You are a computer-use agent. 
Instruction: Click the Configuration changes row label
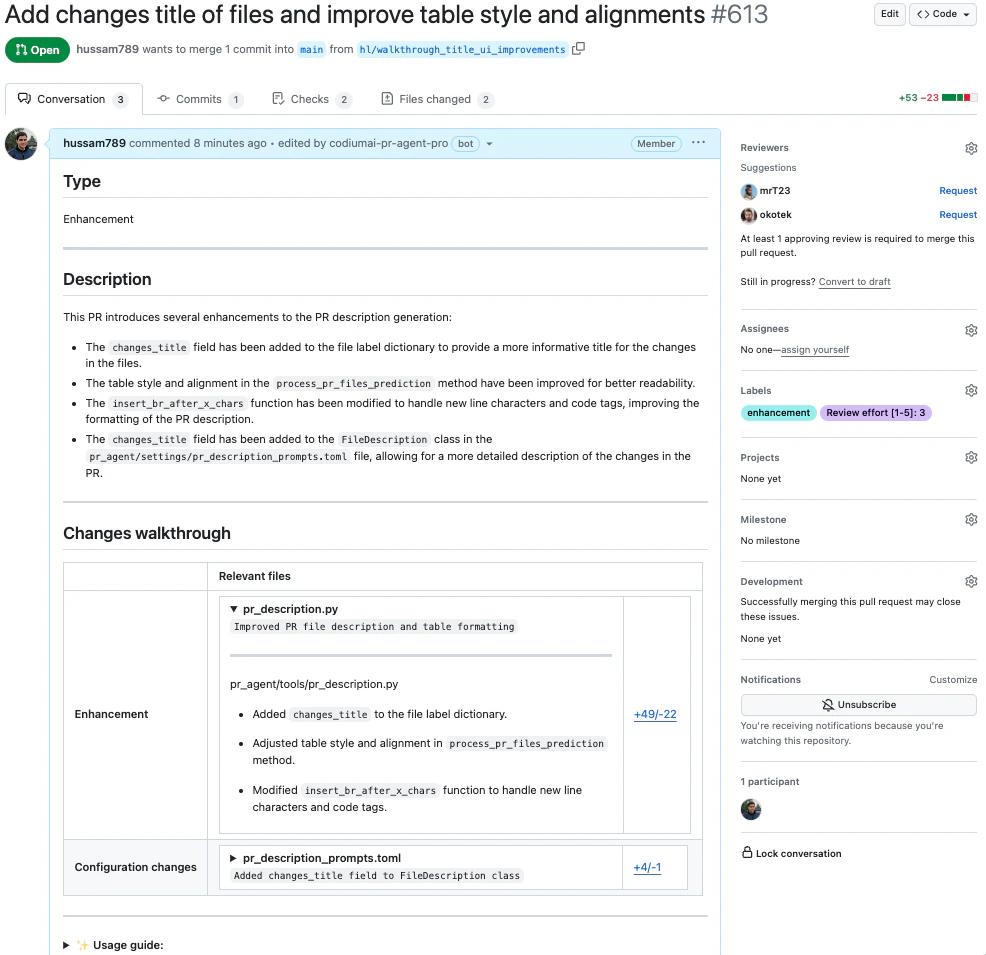135,867
